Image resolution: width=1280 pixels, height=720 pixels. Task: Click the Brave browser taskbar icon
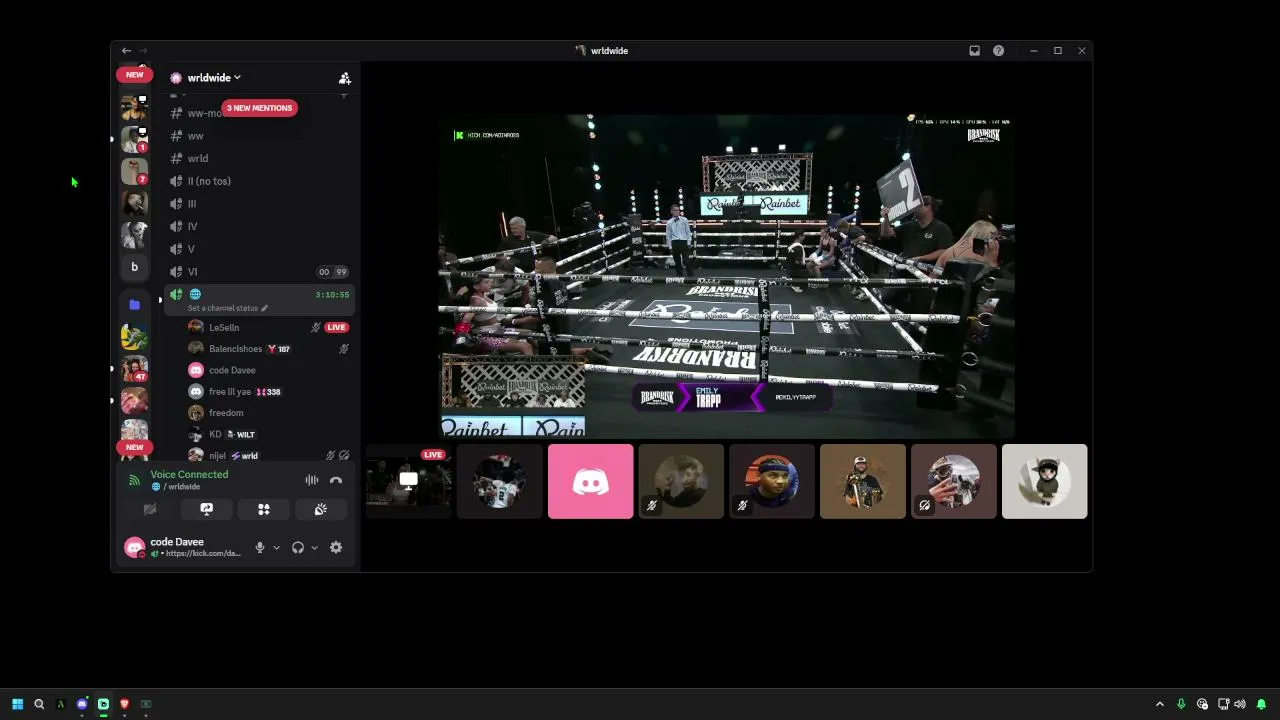(x=124, y=704)
